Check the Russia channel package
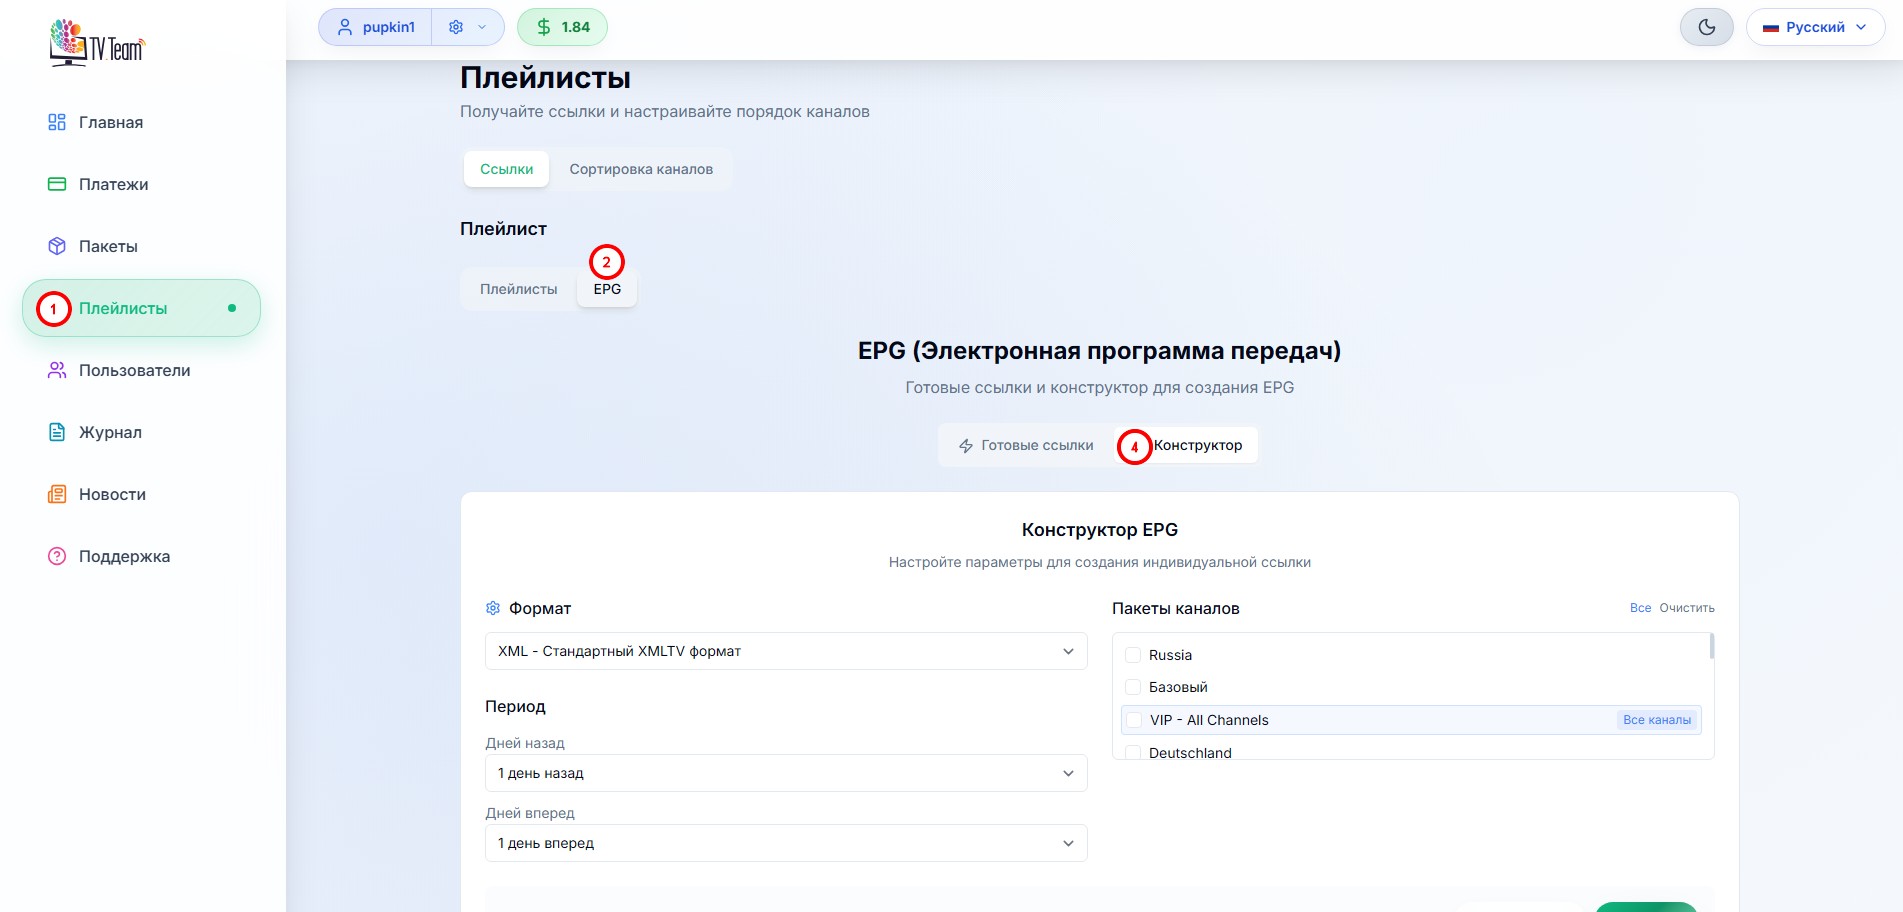Image resolution: width=1903 pixels, height=912 pixels. click(x=1133, y=655)
